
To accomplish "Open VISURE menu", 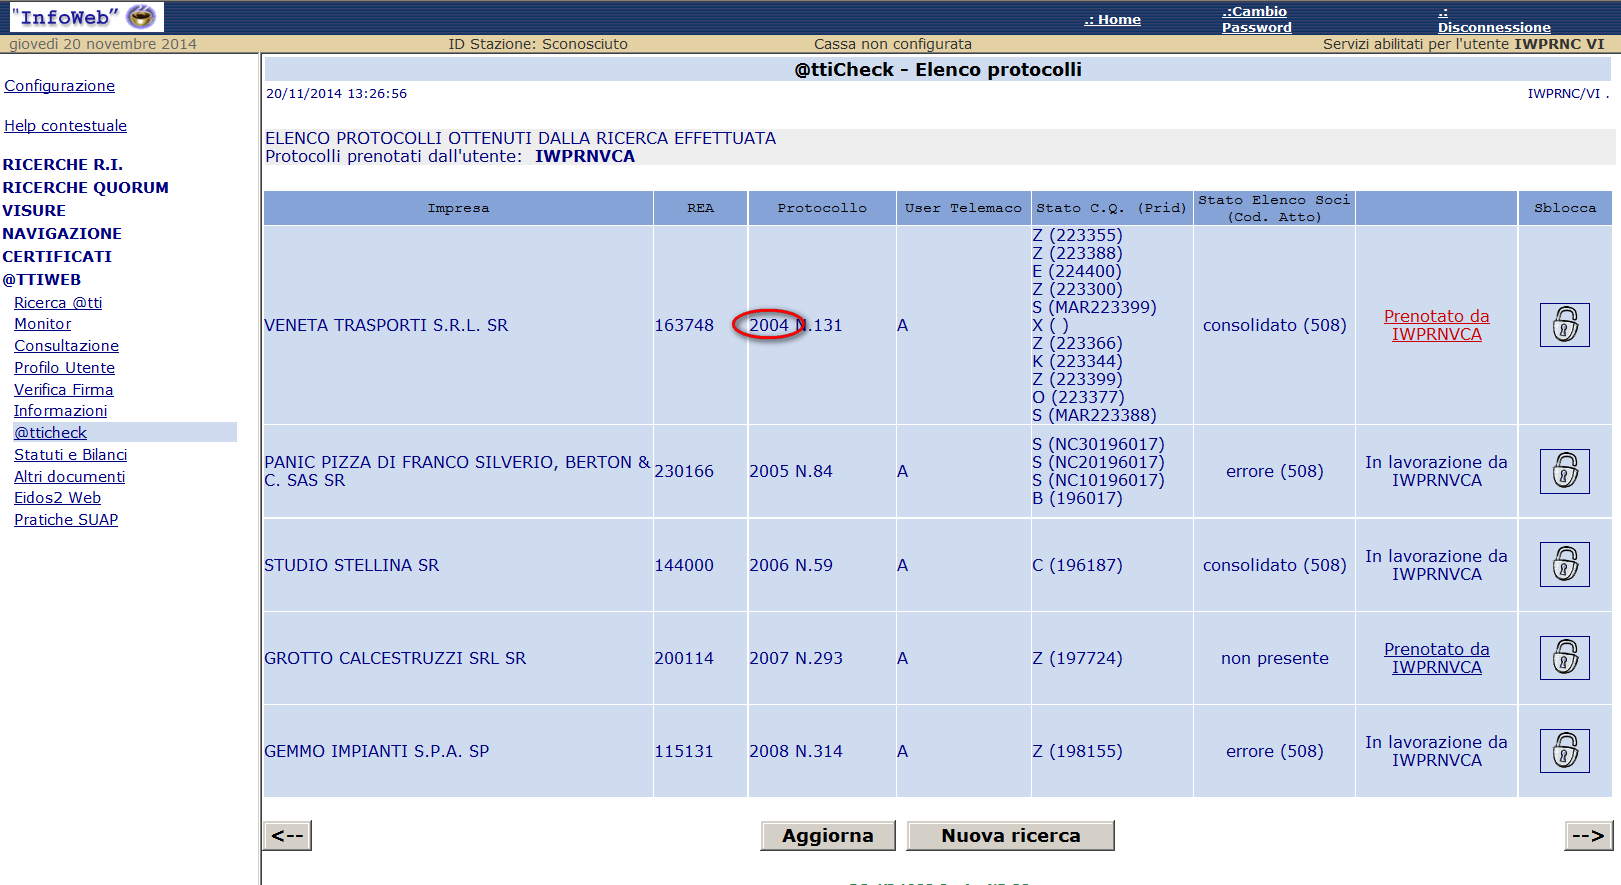I will pyautogui.click(x=34, y=211).
